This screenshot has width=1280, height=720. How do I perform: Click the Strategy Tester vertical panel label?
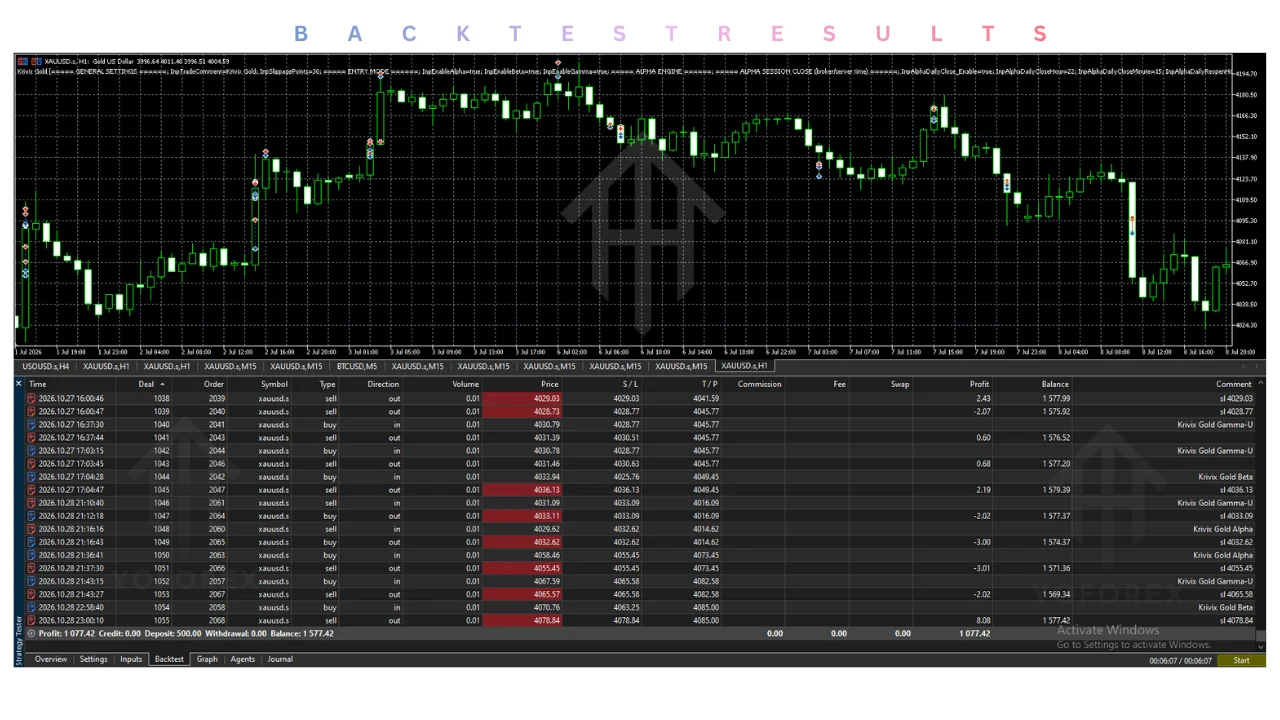pos(18,640)
